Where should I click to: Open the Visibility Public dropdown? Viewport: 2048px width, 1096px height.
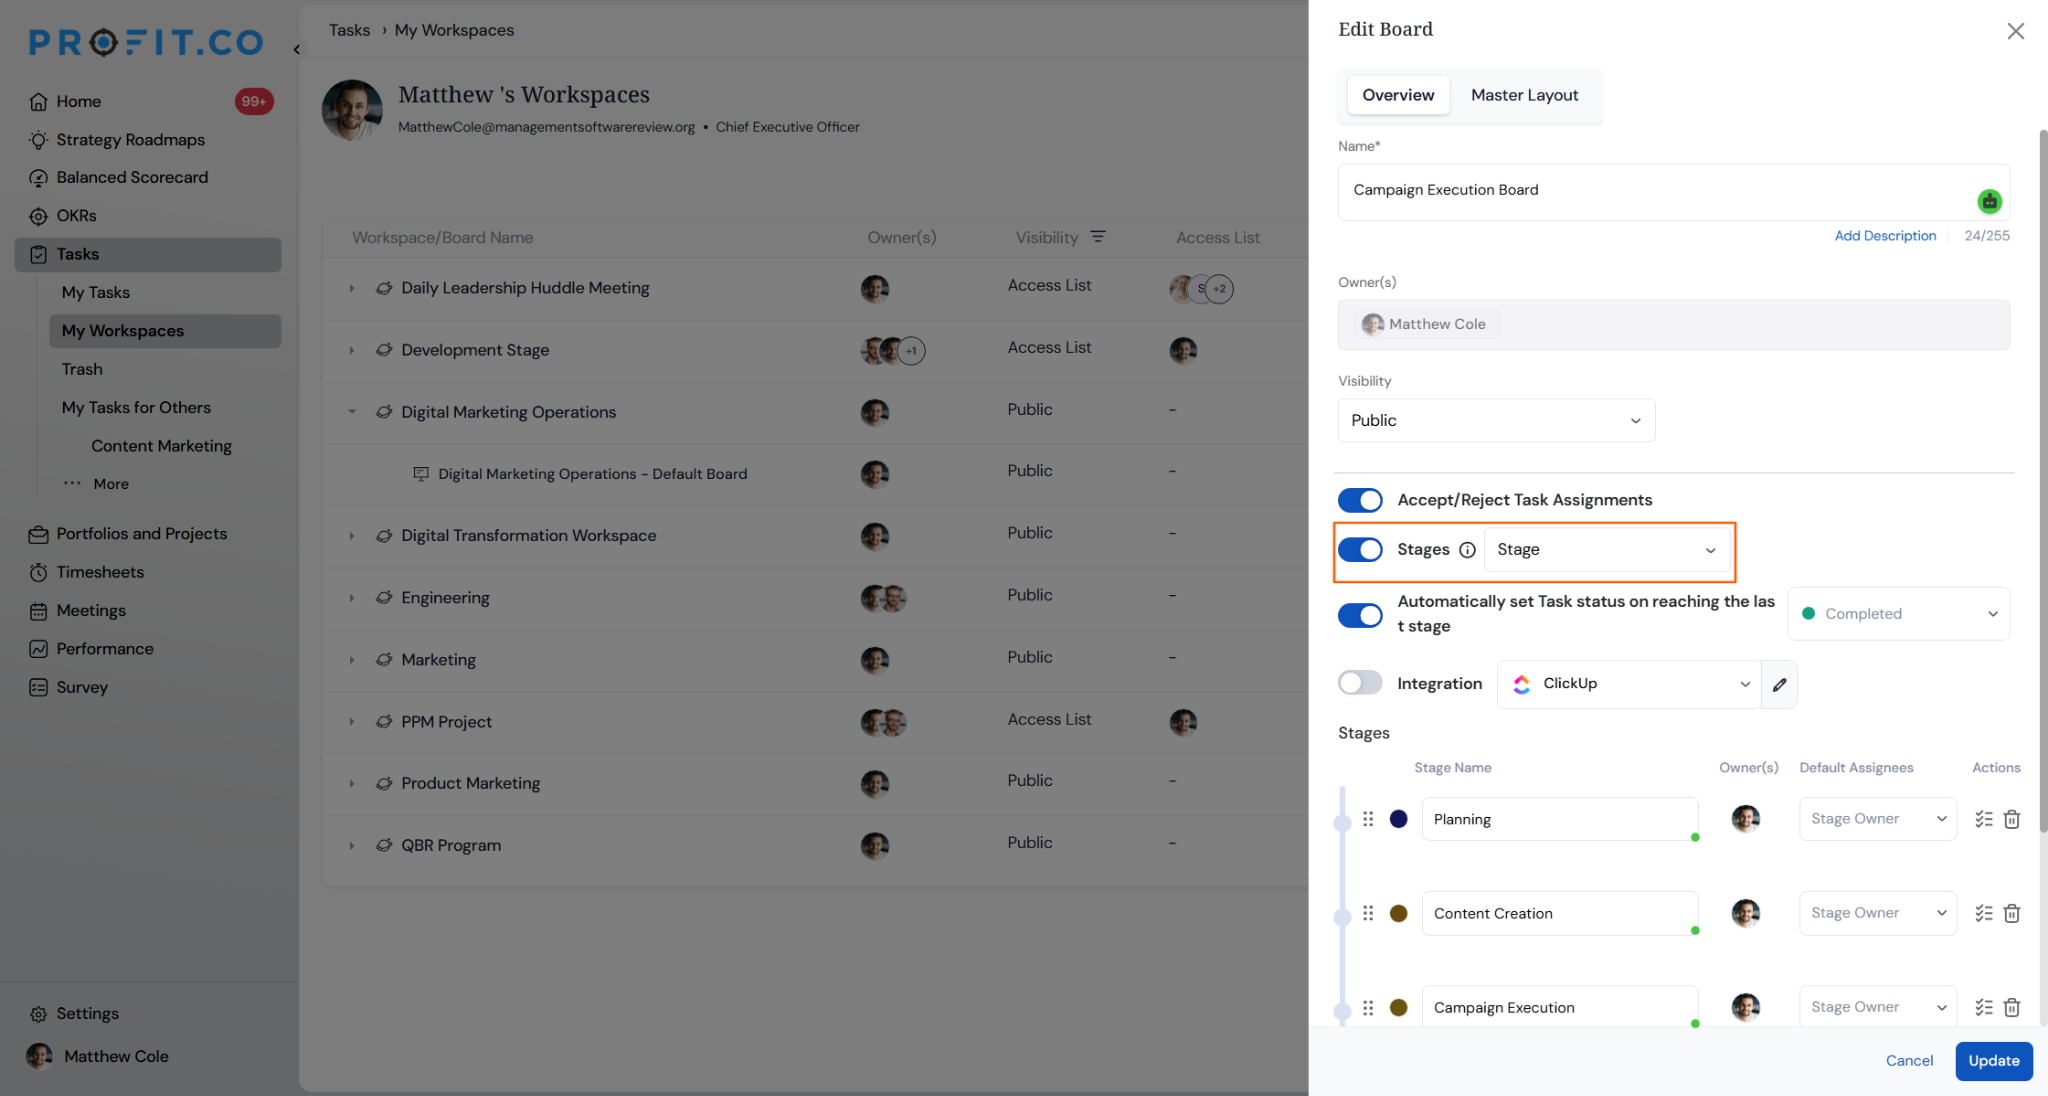click(1496, 421)
